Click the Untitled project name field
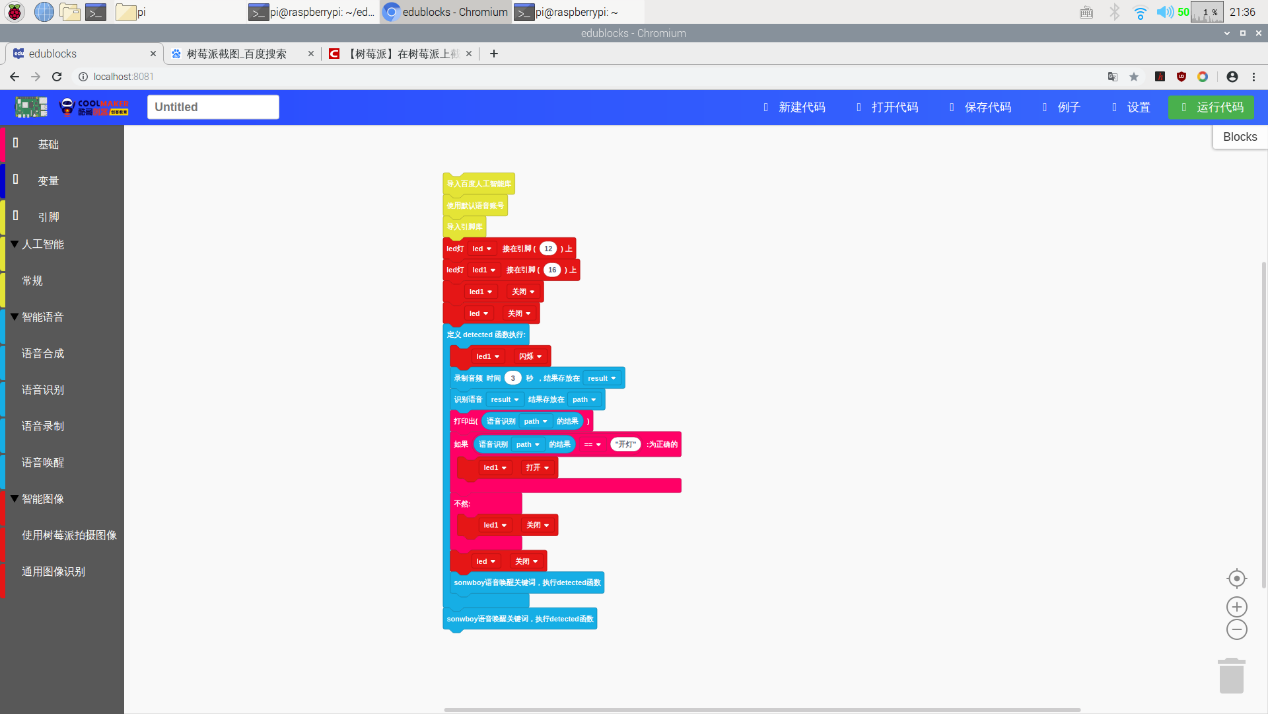1268x714 pixels. [x=213, y=107]
